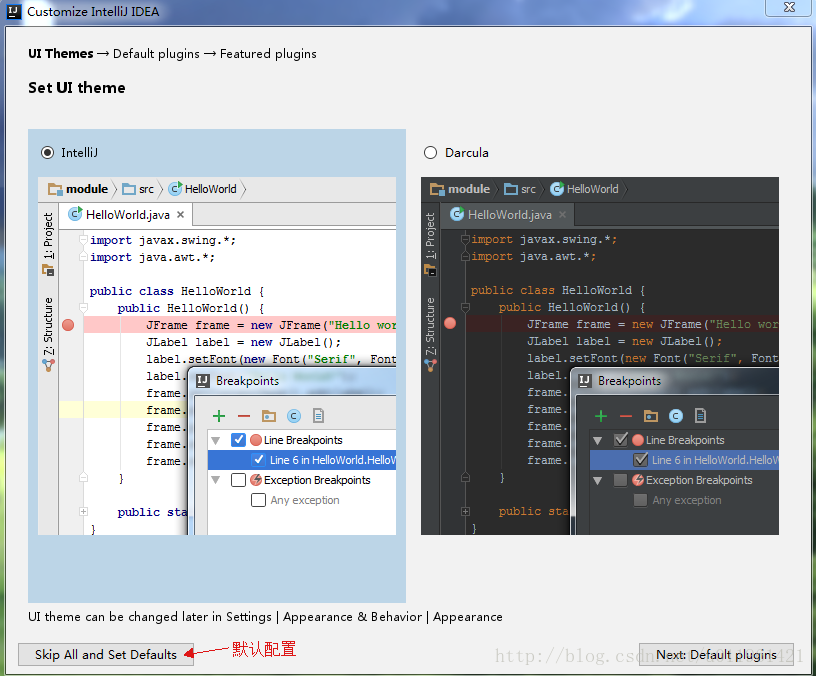Image resolution: width=816 pixels, height=676 pixels.
Task: Toggle Line 6 in HelloWorld checkbox in IntelliJ preview
Action: tap(258, 460)
